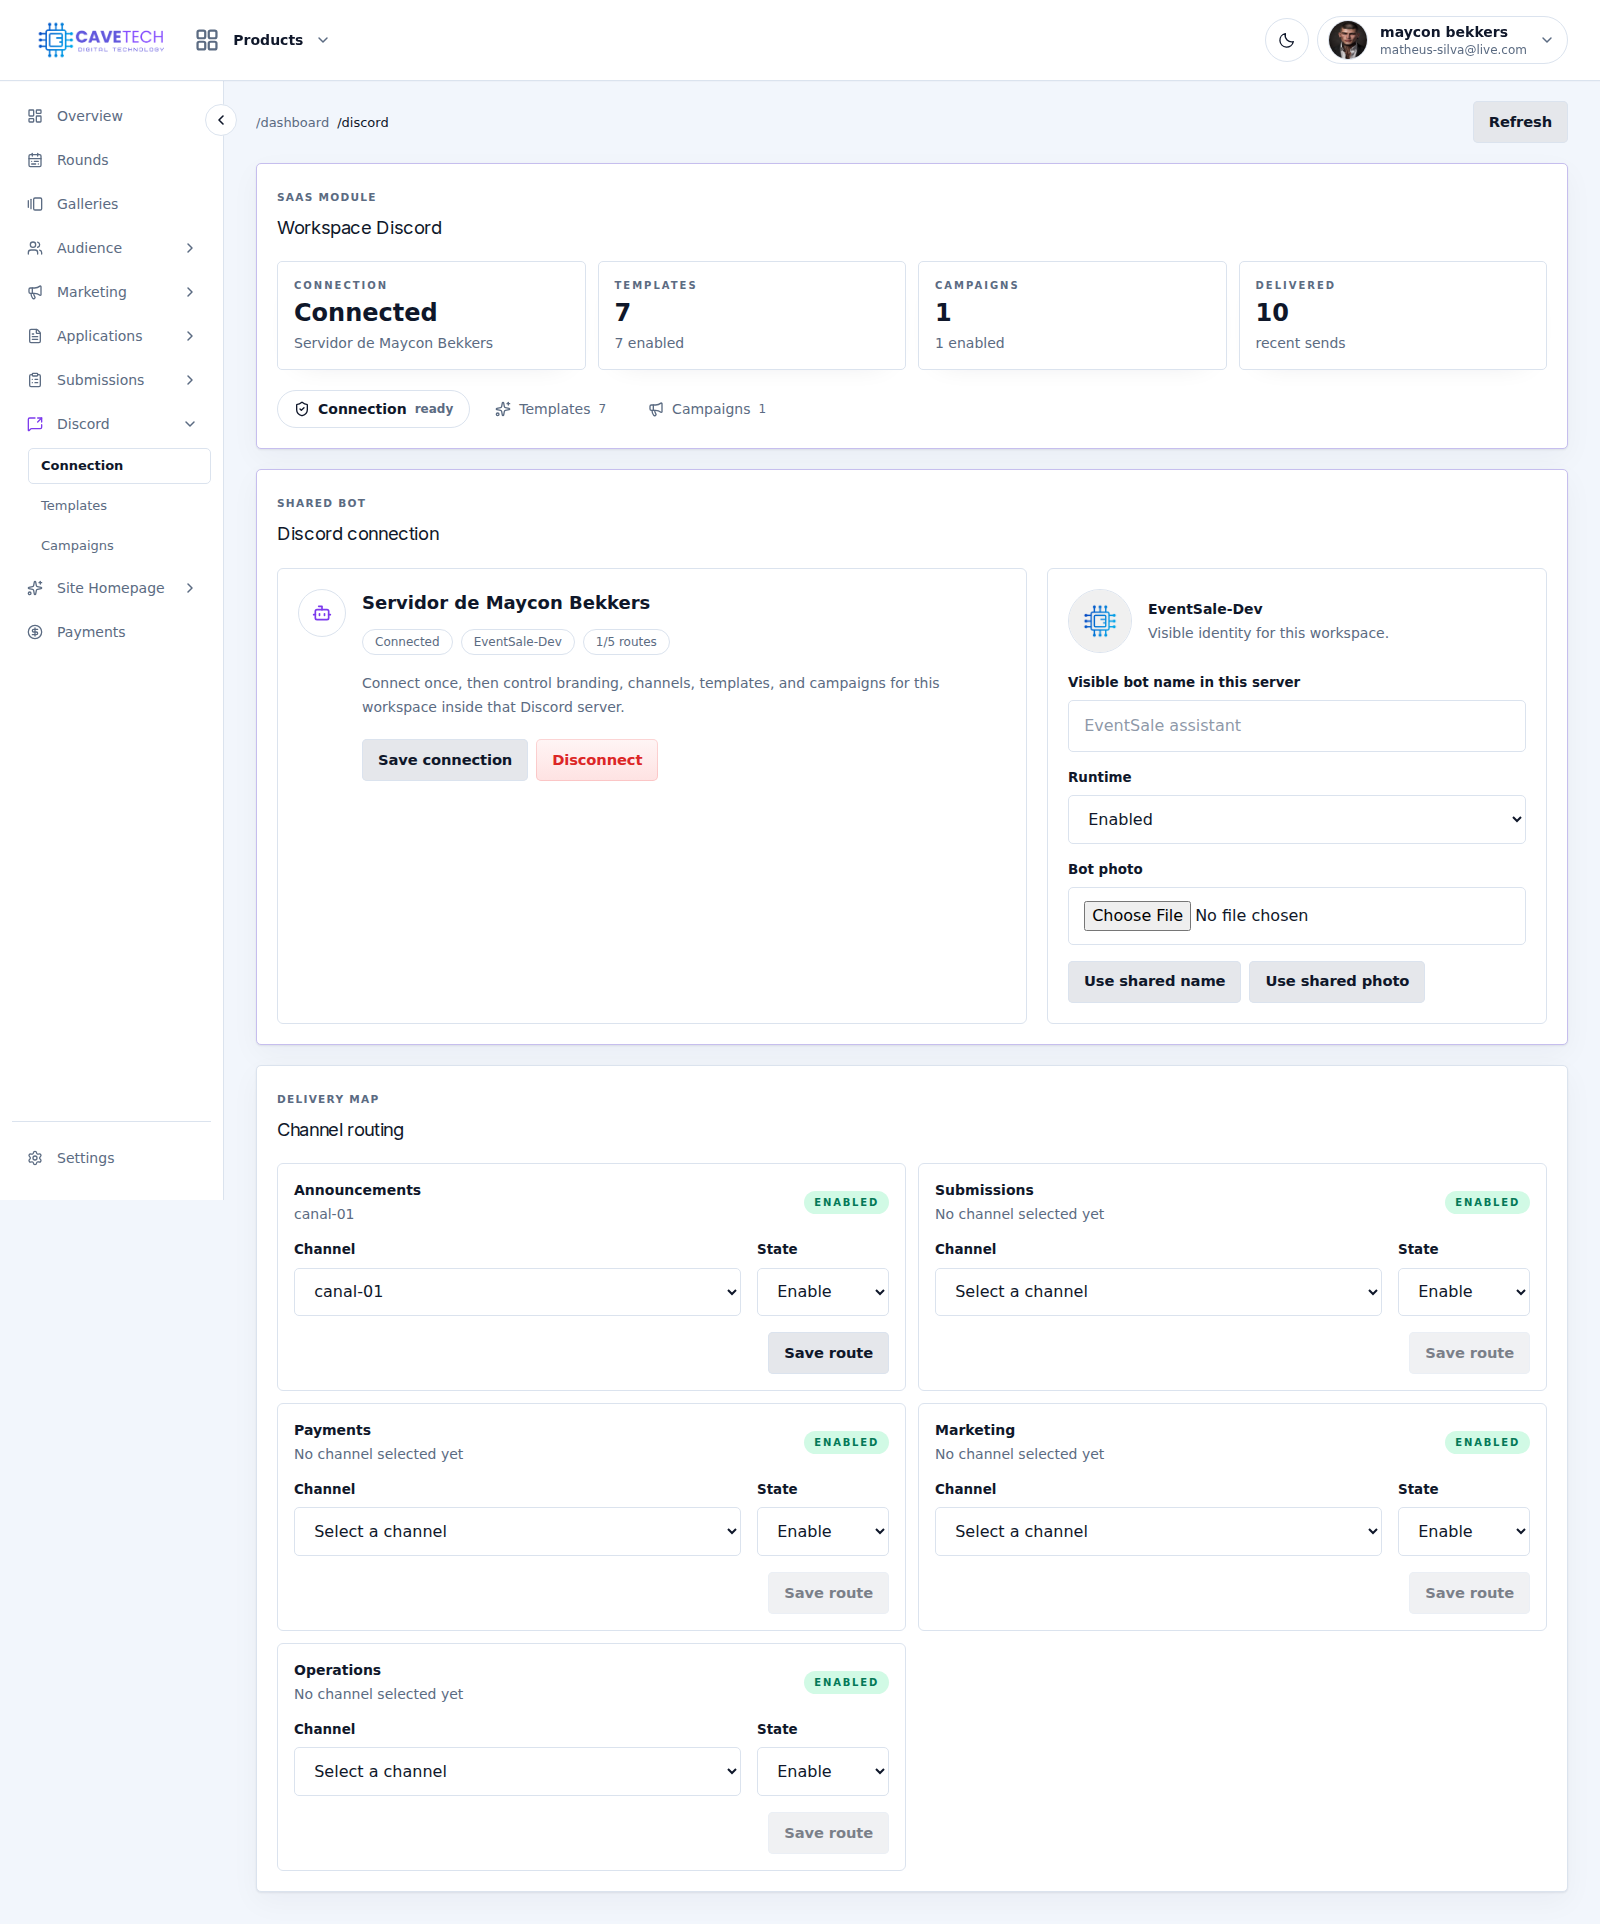Screen dimensions: 1600x1924
Task: Click the shield icon in Connection tab
Action: click(302, 409)
